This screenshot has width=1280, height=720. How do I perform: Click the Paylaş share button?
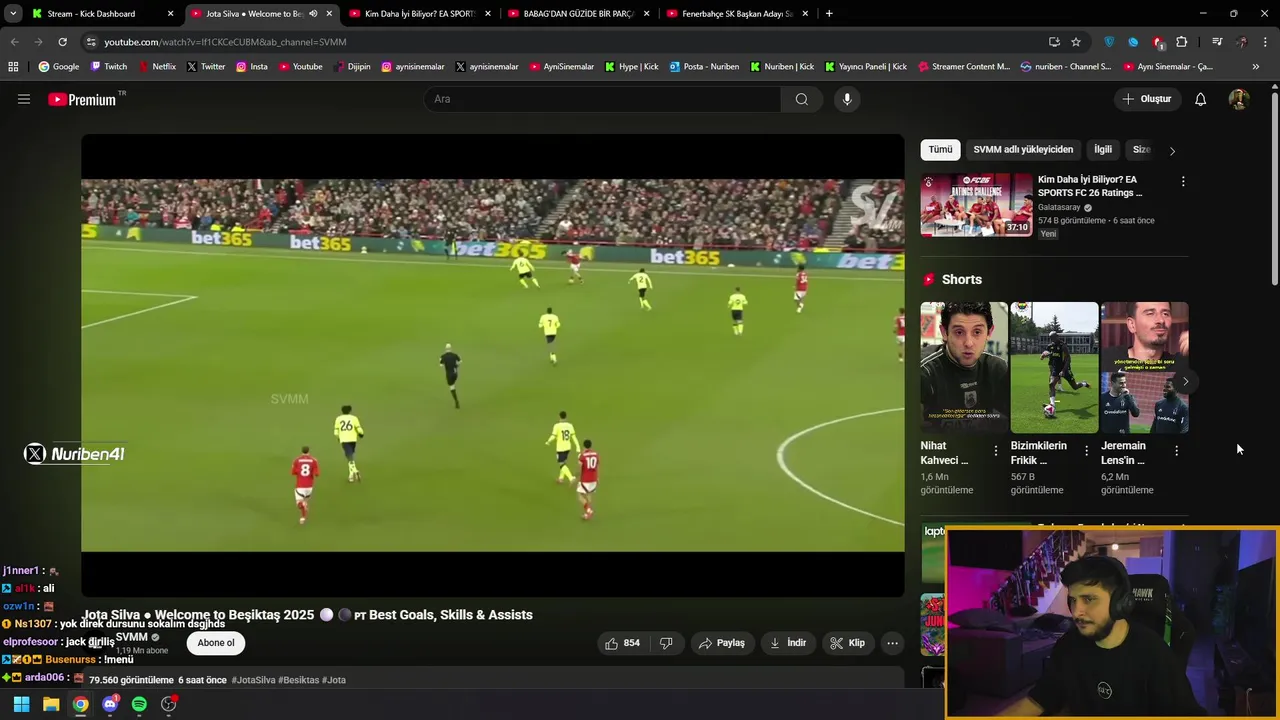click(722, 643)
